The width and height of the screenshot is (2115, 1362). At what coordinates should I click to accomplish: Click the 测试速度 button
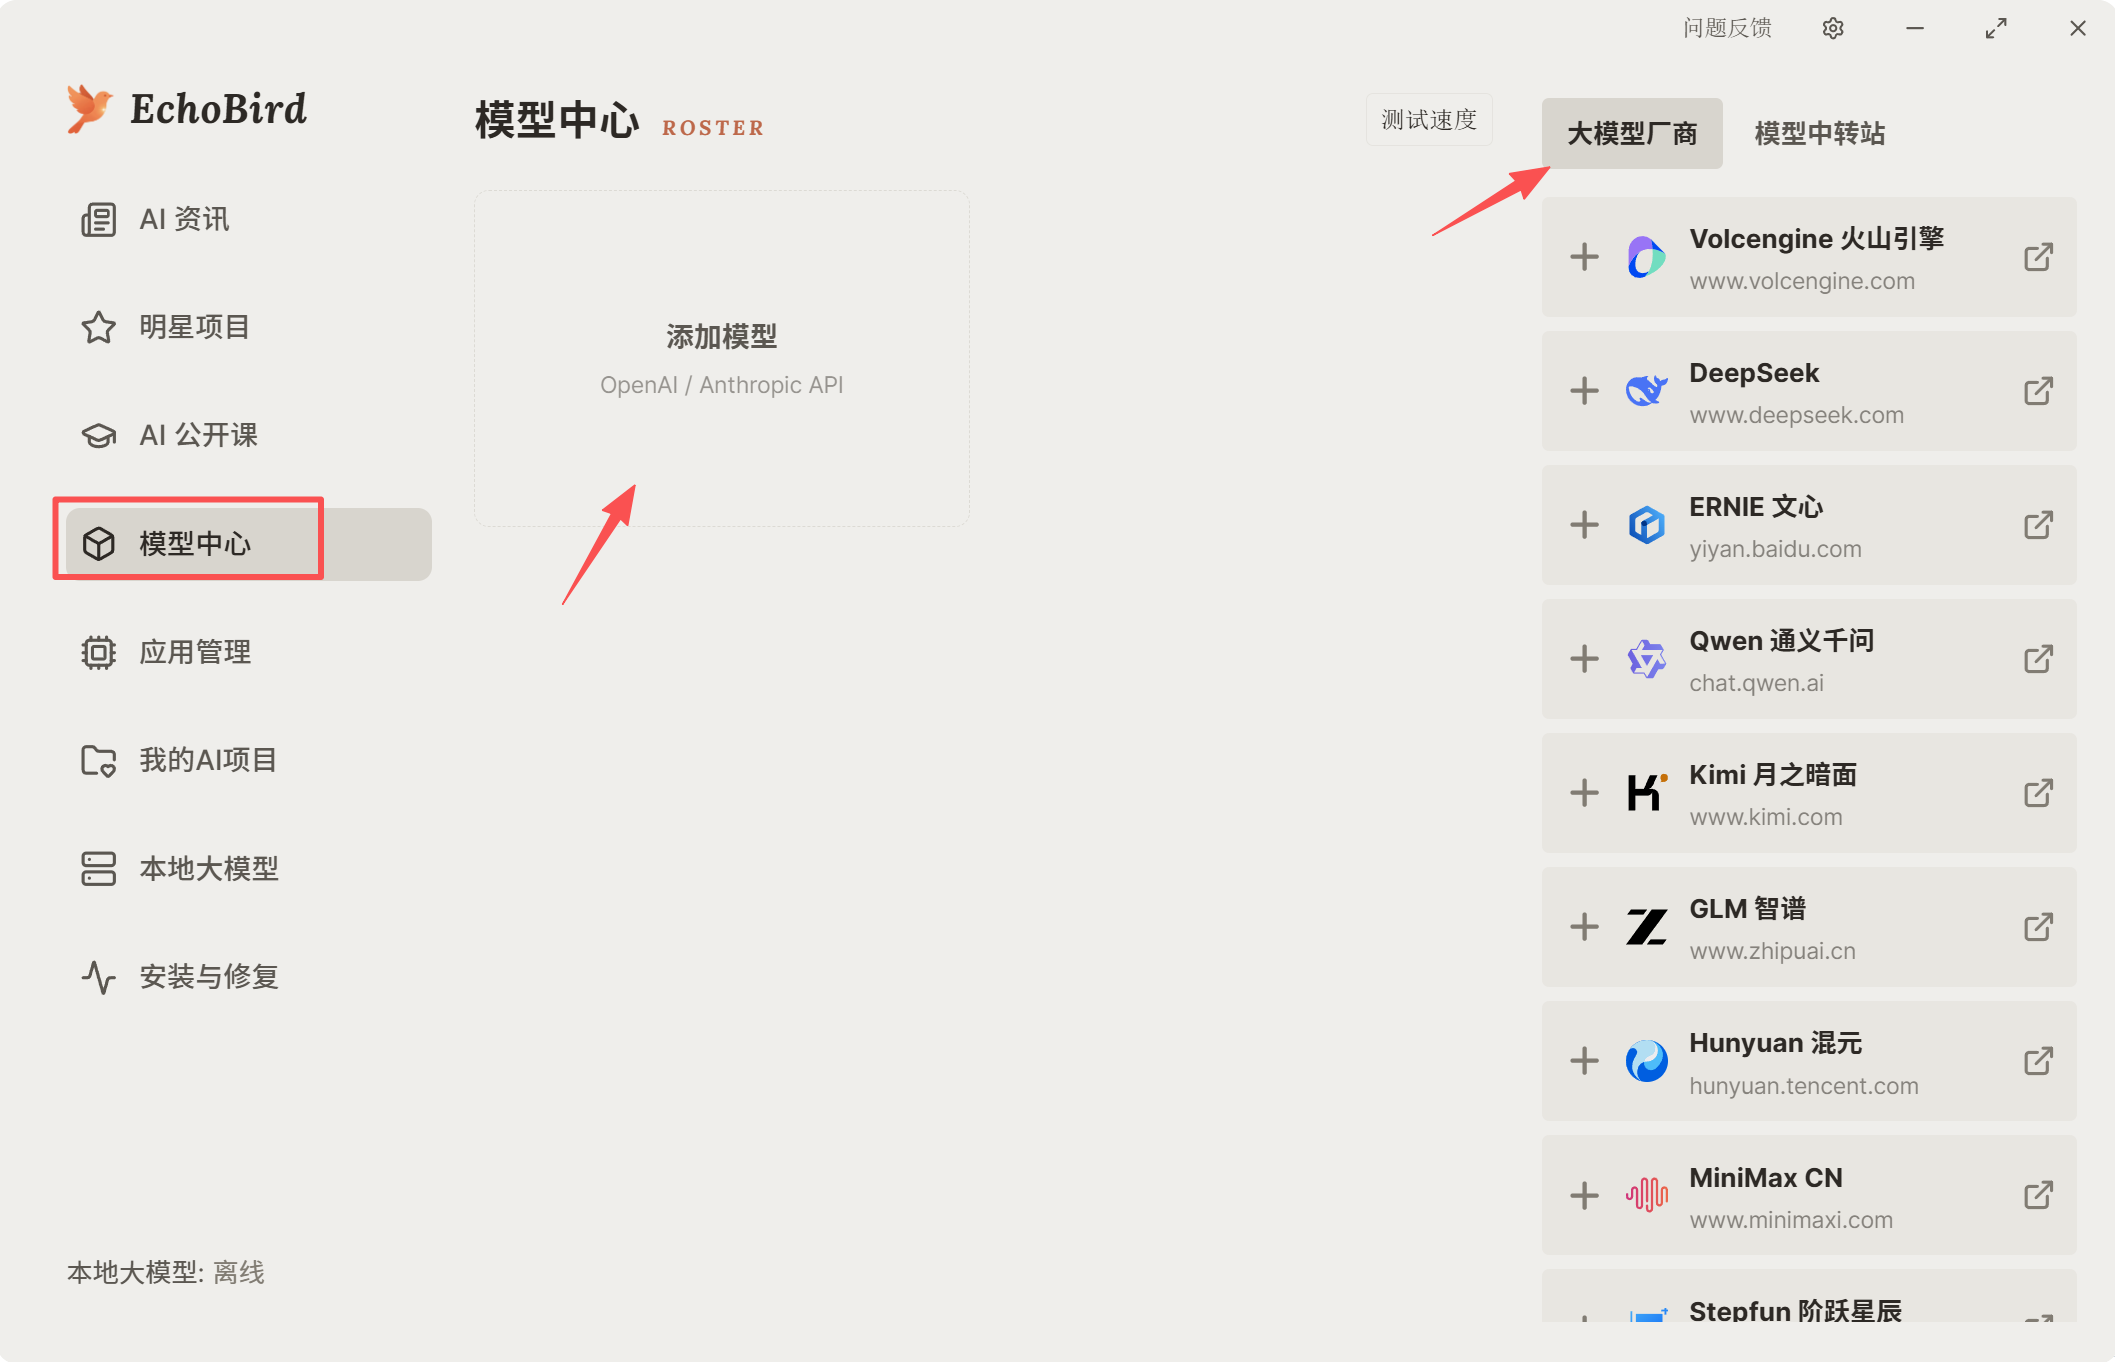[x=1429, y=120]
